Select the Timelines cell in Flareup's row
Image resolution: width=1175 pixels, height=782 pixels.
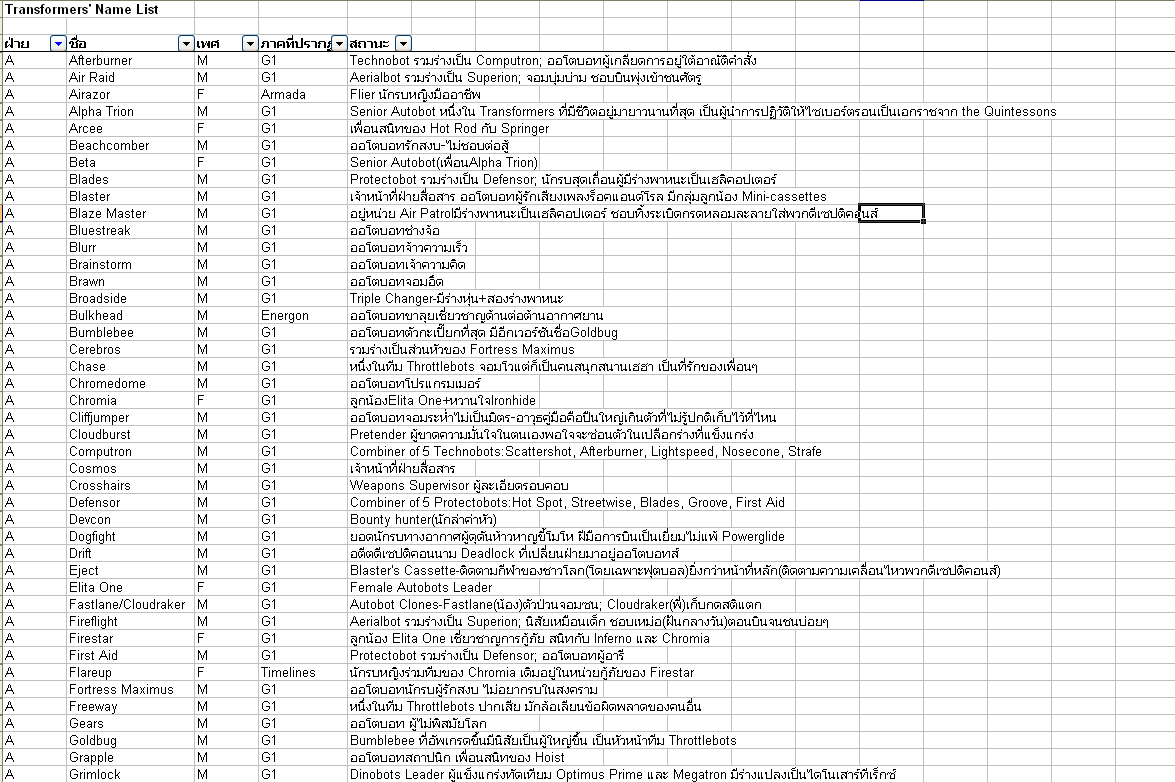click(303, 673)
